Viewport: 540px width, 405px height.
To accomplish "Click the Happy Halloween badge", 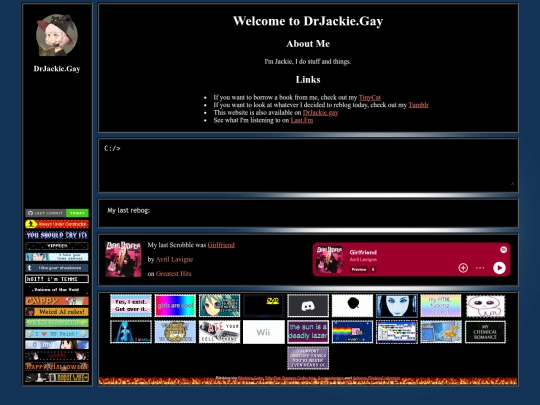I will point(57,366).
